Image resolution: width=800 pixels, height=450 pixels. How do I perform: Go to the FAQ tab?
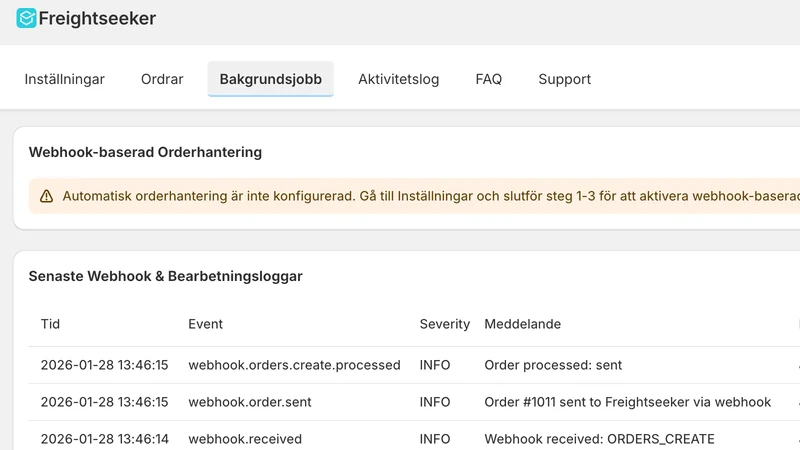click(x=489, y=79)
